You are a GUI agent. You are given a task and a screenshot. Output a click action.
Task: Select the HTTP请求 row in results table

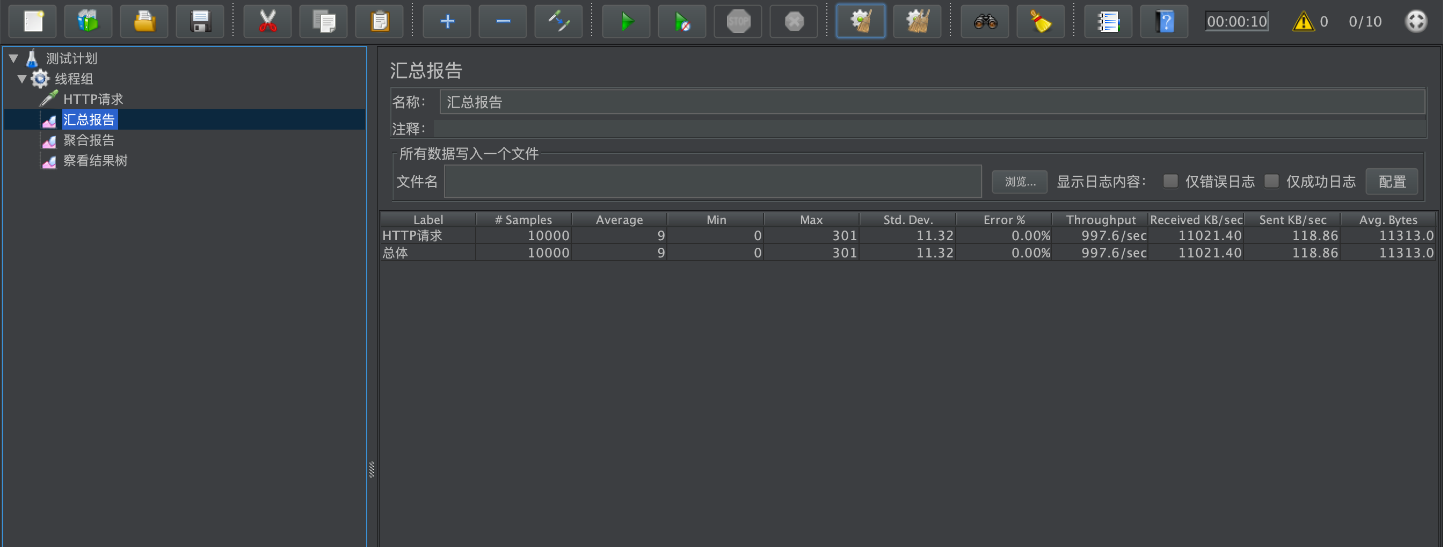908,236
